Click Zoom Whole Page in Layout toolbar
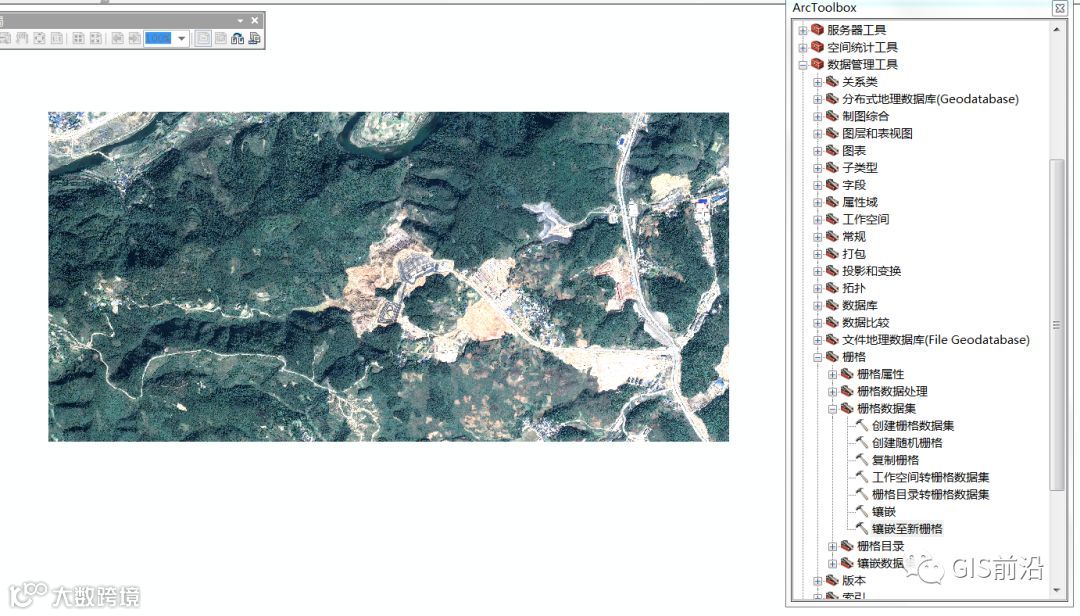Viewport: 1080px width, 616px height. 39,38
